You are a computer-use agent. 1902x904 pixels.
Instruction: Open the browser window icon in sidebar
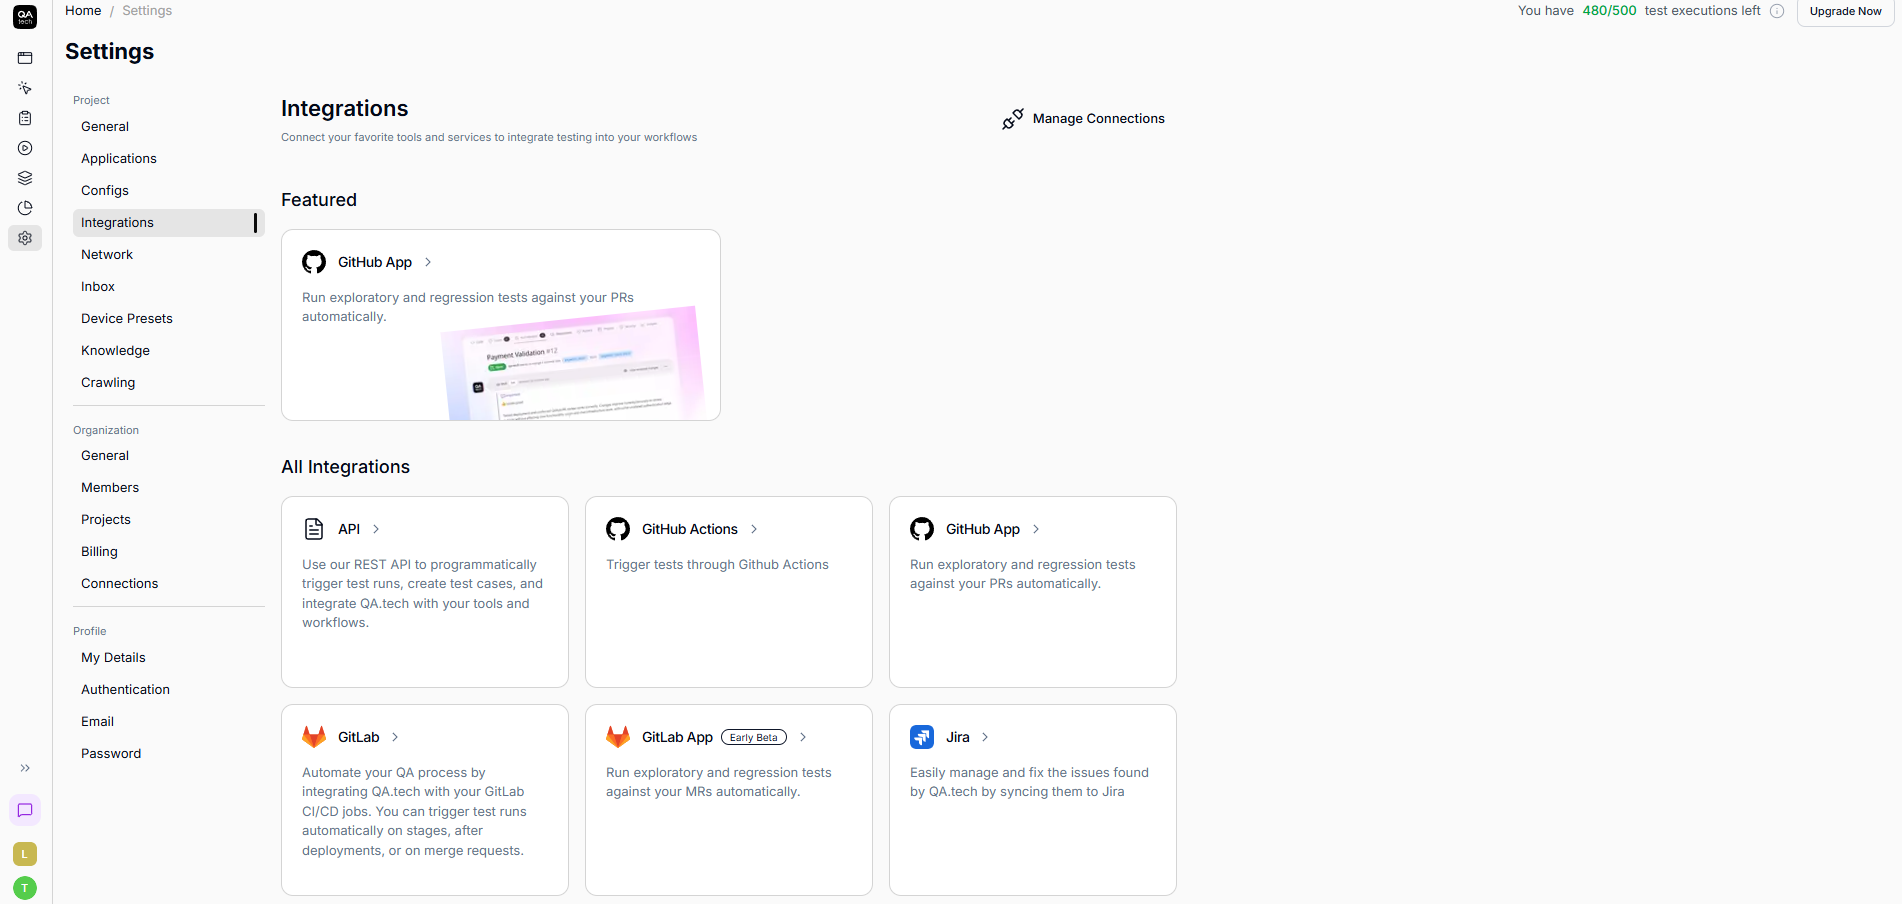point(25,58)
